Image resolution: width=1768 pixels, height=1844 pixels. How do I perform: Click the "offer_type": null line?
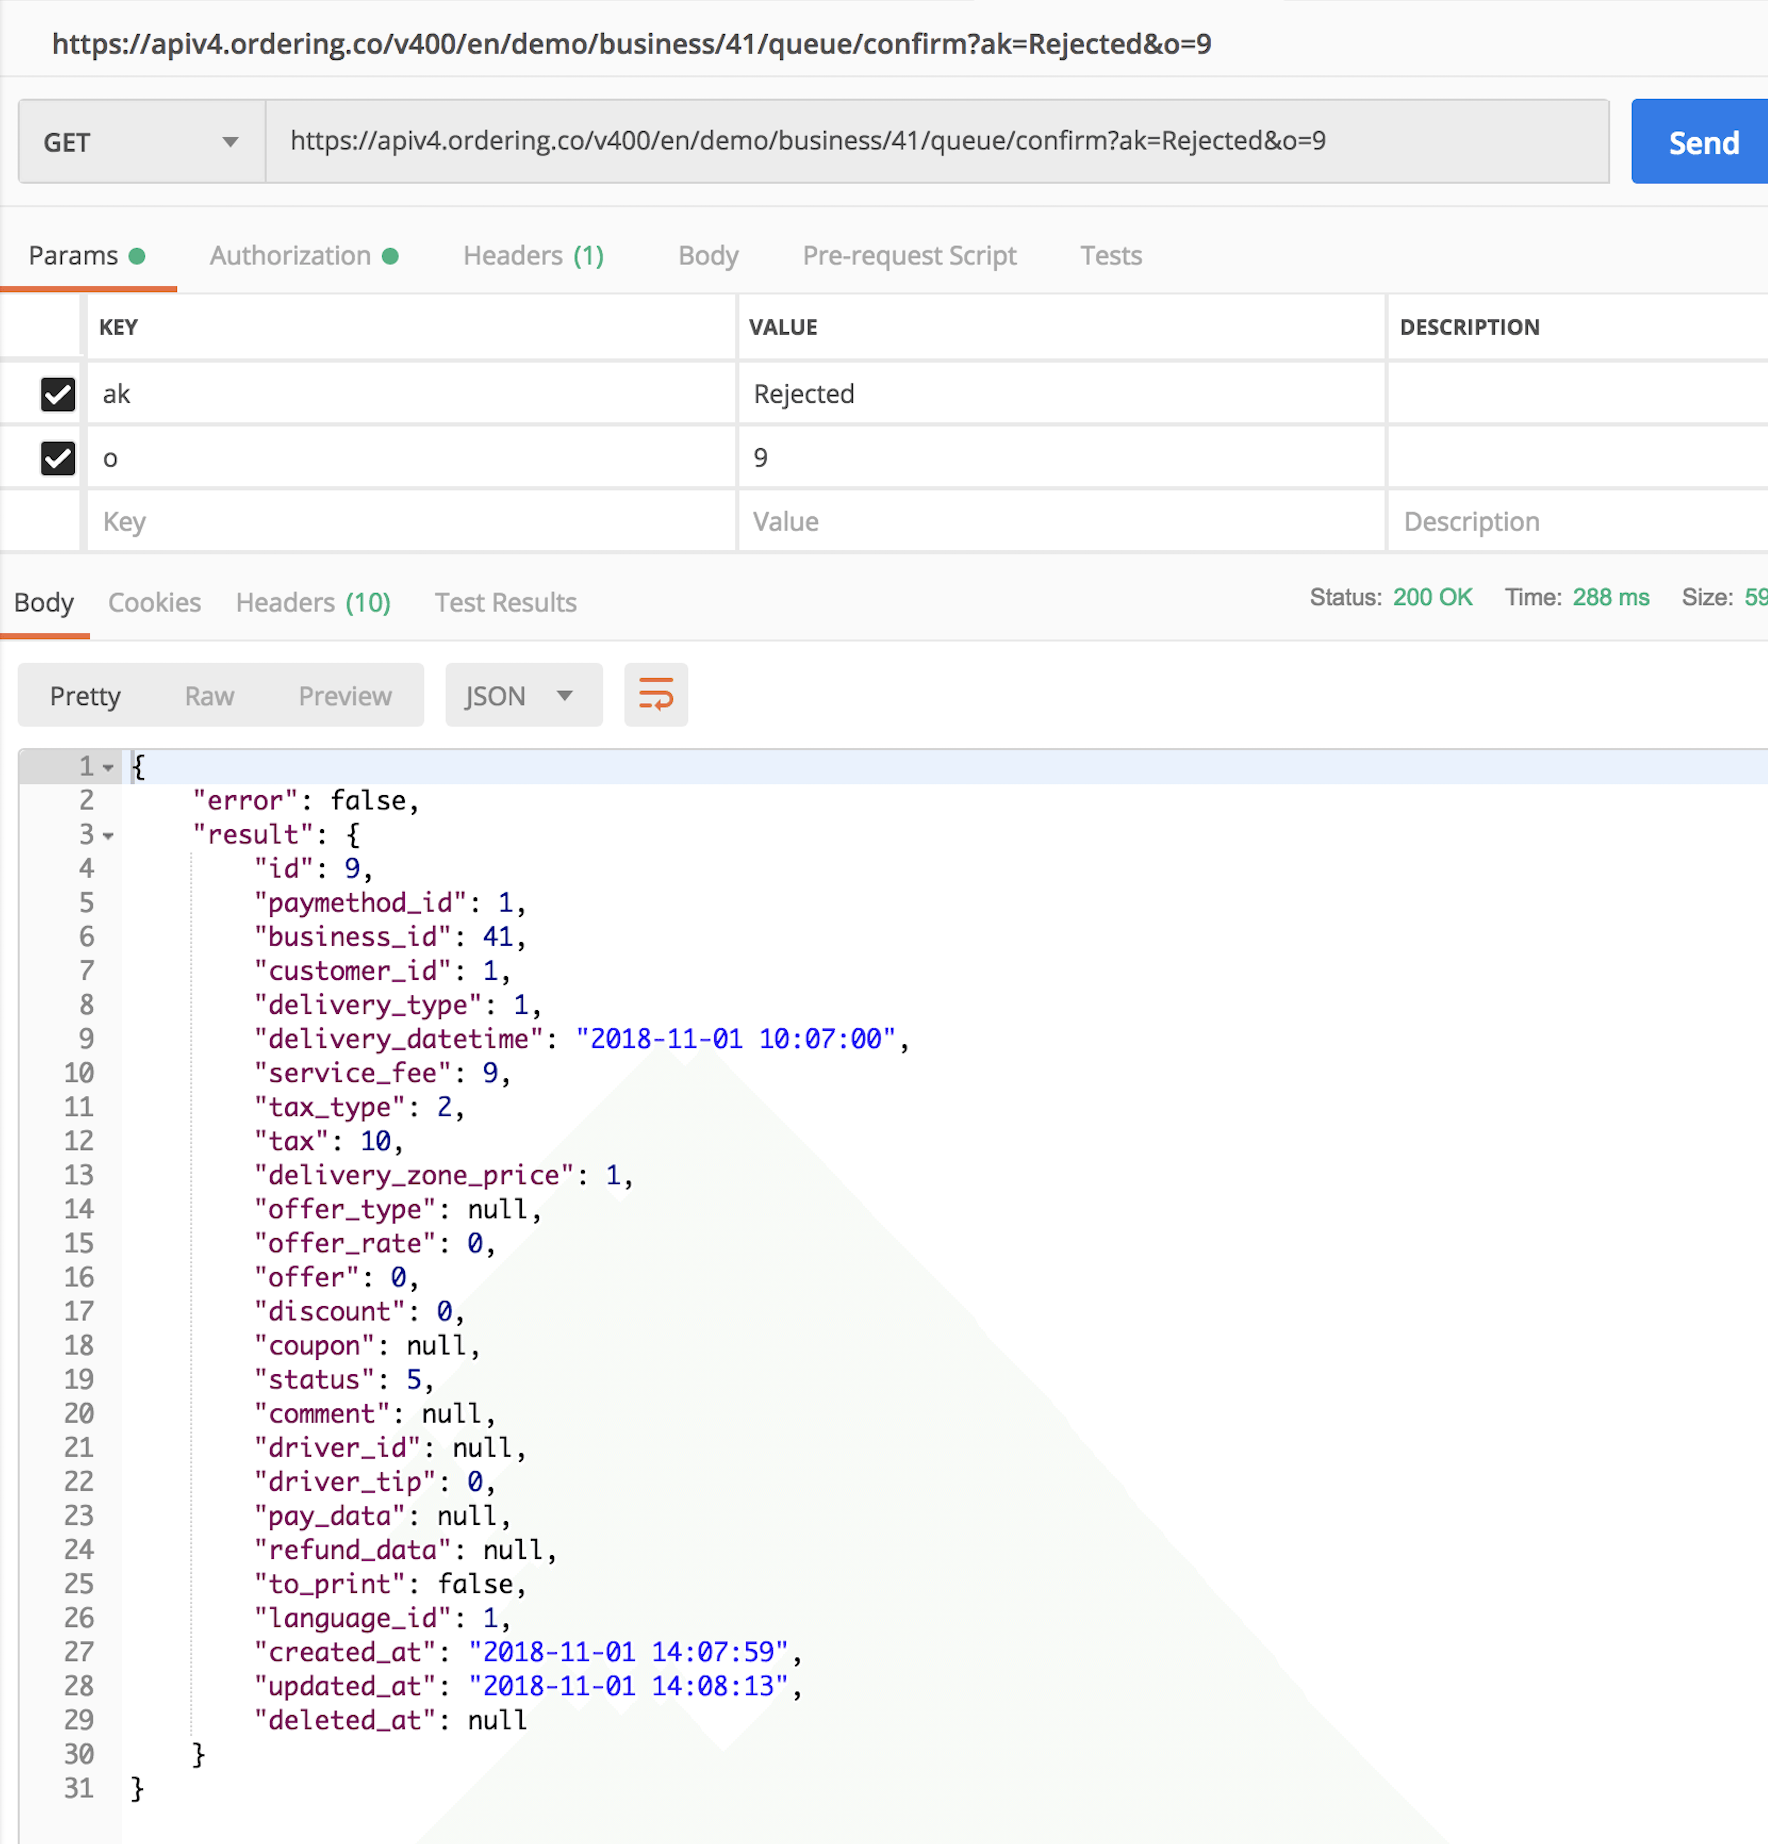(397, 1209)
